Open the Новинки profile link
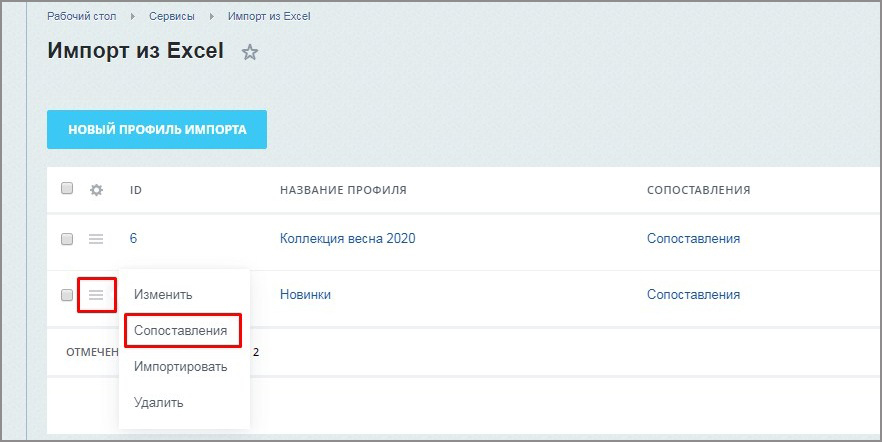This screenshot has width=882, height=442. coord(305,295)
